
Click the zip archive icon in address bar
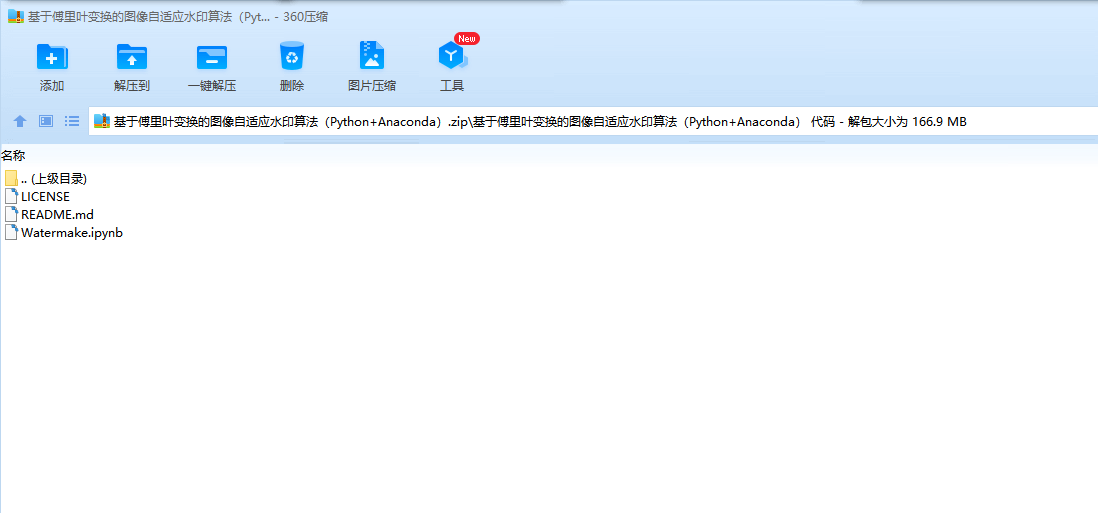pyautogui.click(x=102, y=121)
